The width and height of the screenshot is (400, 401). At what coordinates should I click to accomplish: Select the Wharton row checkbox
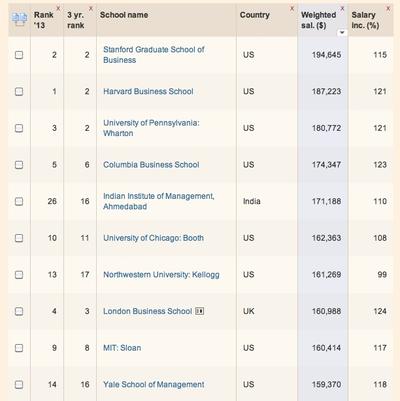[19, 128]
